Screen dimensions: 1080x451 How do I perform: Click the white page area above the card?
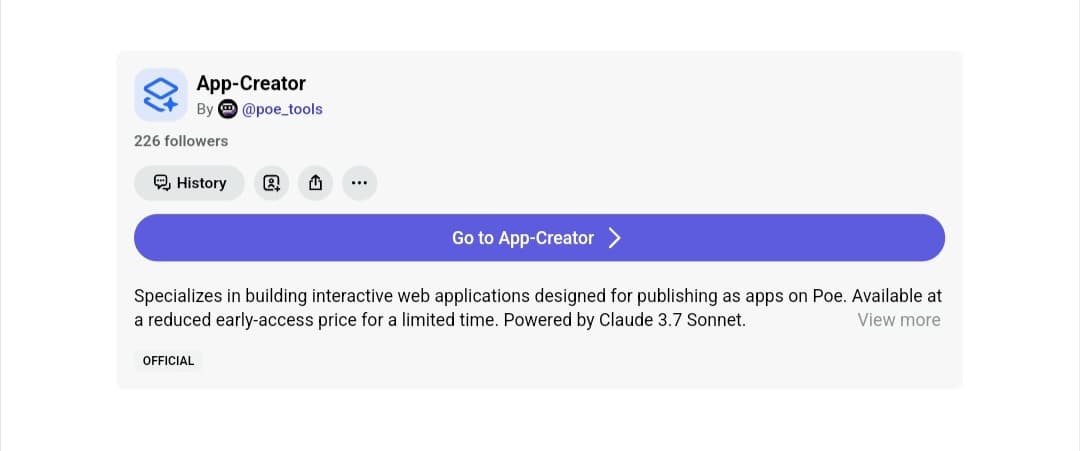tap(540, 25)
